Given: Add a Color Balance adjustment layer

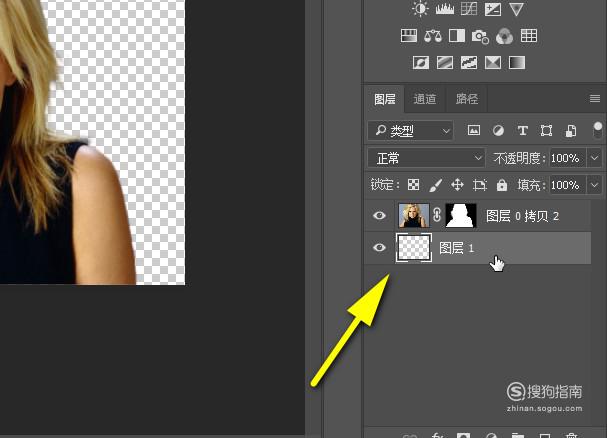Looking at the screenshot, I should (x=433, y=36).
